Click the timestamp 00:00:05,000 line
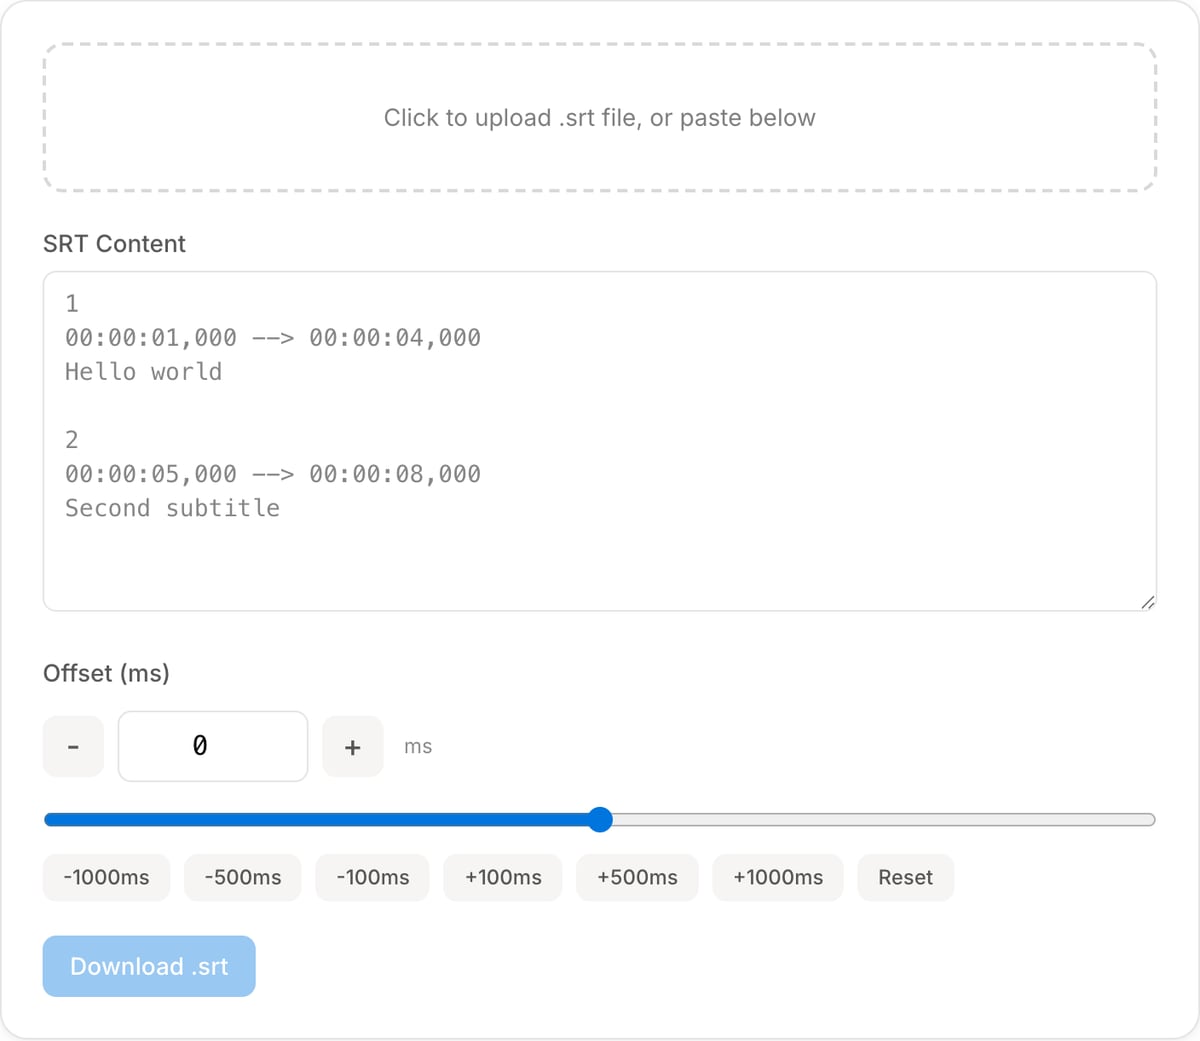 click(273, 474)
